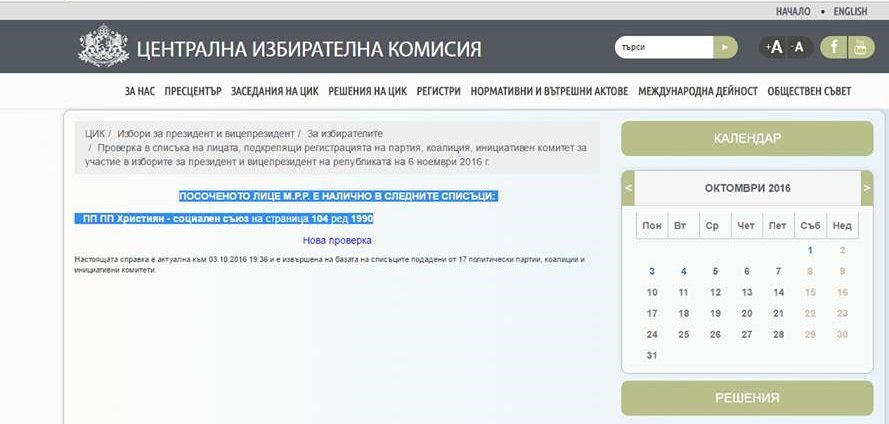Open the ЗА НАС menu
The height and width of the screenshot is (424, 889).
tap(139, 91)
